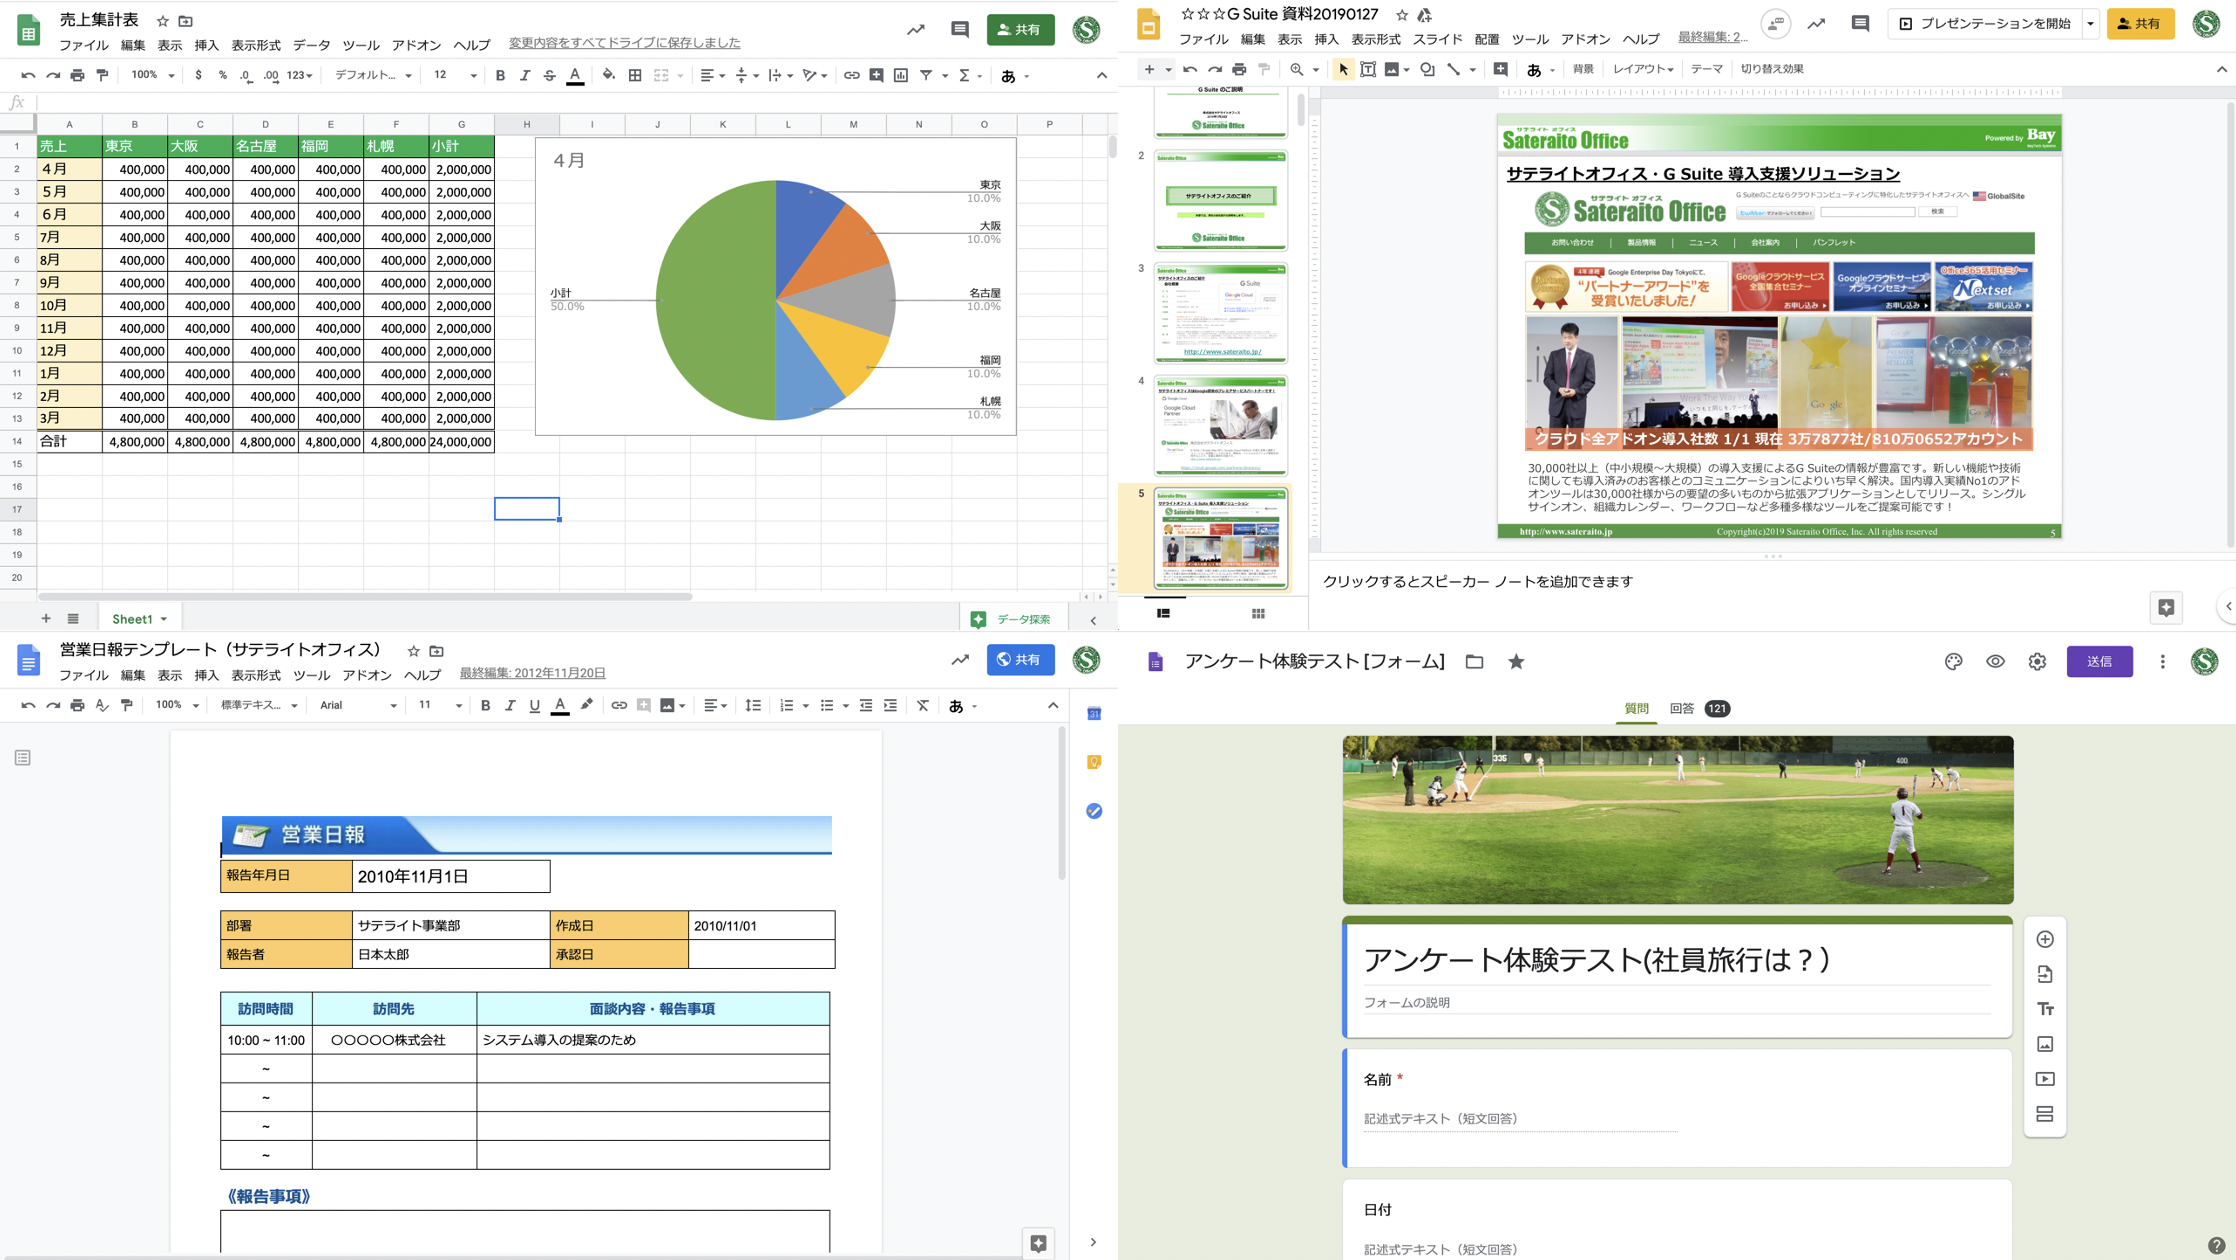This screenshot has height=1260, width=2236.
Task: Preview the form with eye icon
Action: pos(1995,661)
